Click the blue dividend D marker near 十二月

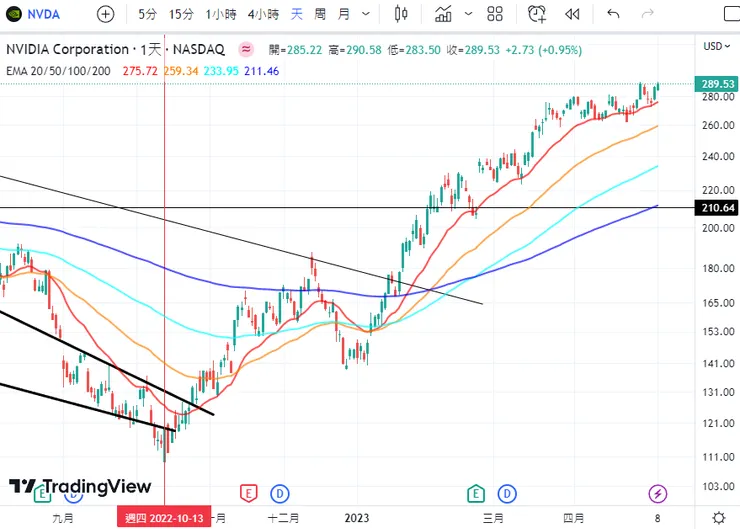coord(279,494)
